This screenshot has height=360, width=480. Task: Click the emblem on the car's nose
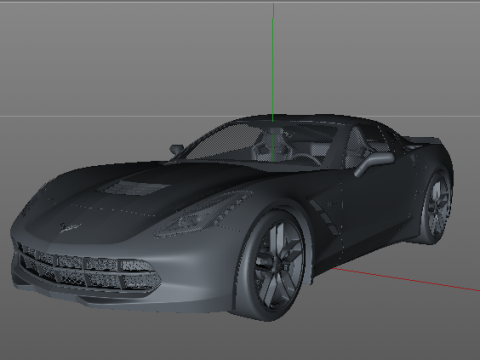[x=70, y=227]
